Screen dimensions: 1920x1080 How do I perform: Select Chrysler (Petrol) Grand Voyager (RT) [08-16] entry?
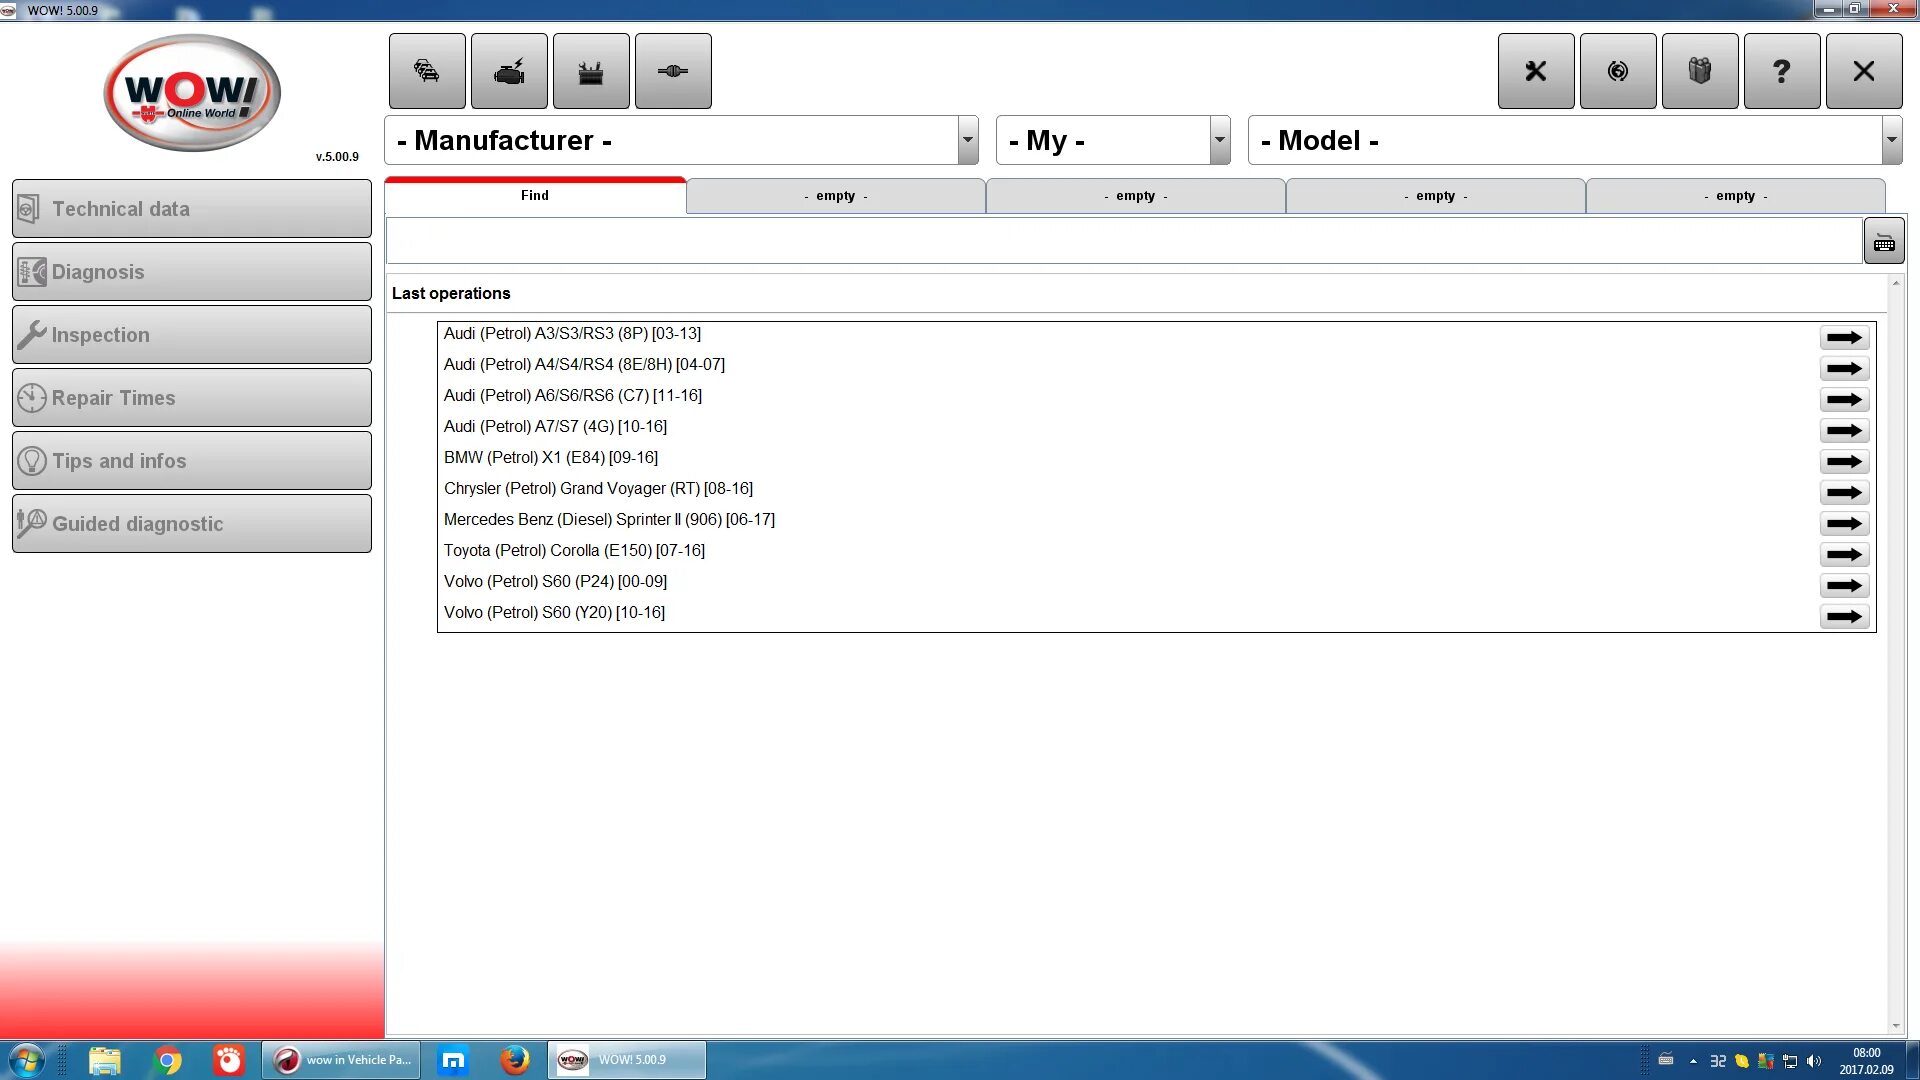point(598,489)
